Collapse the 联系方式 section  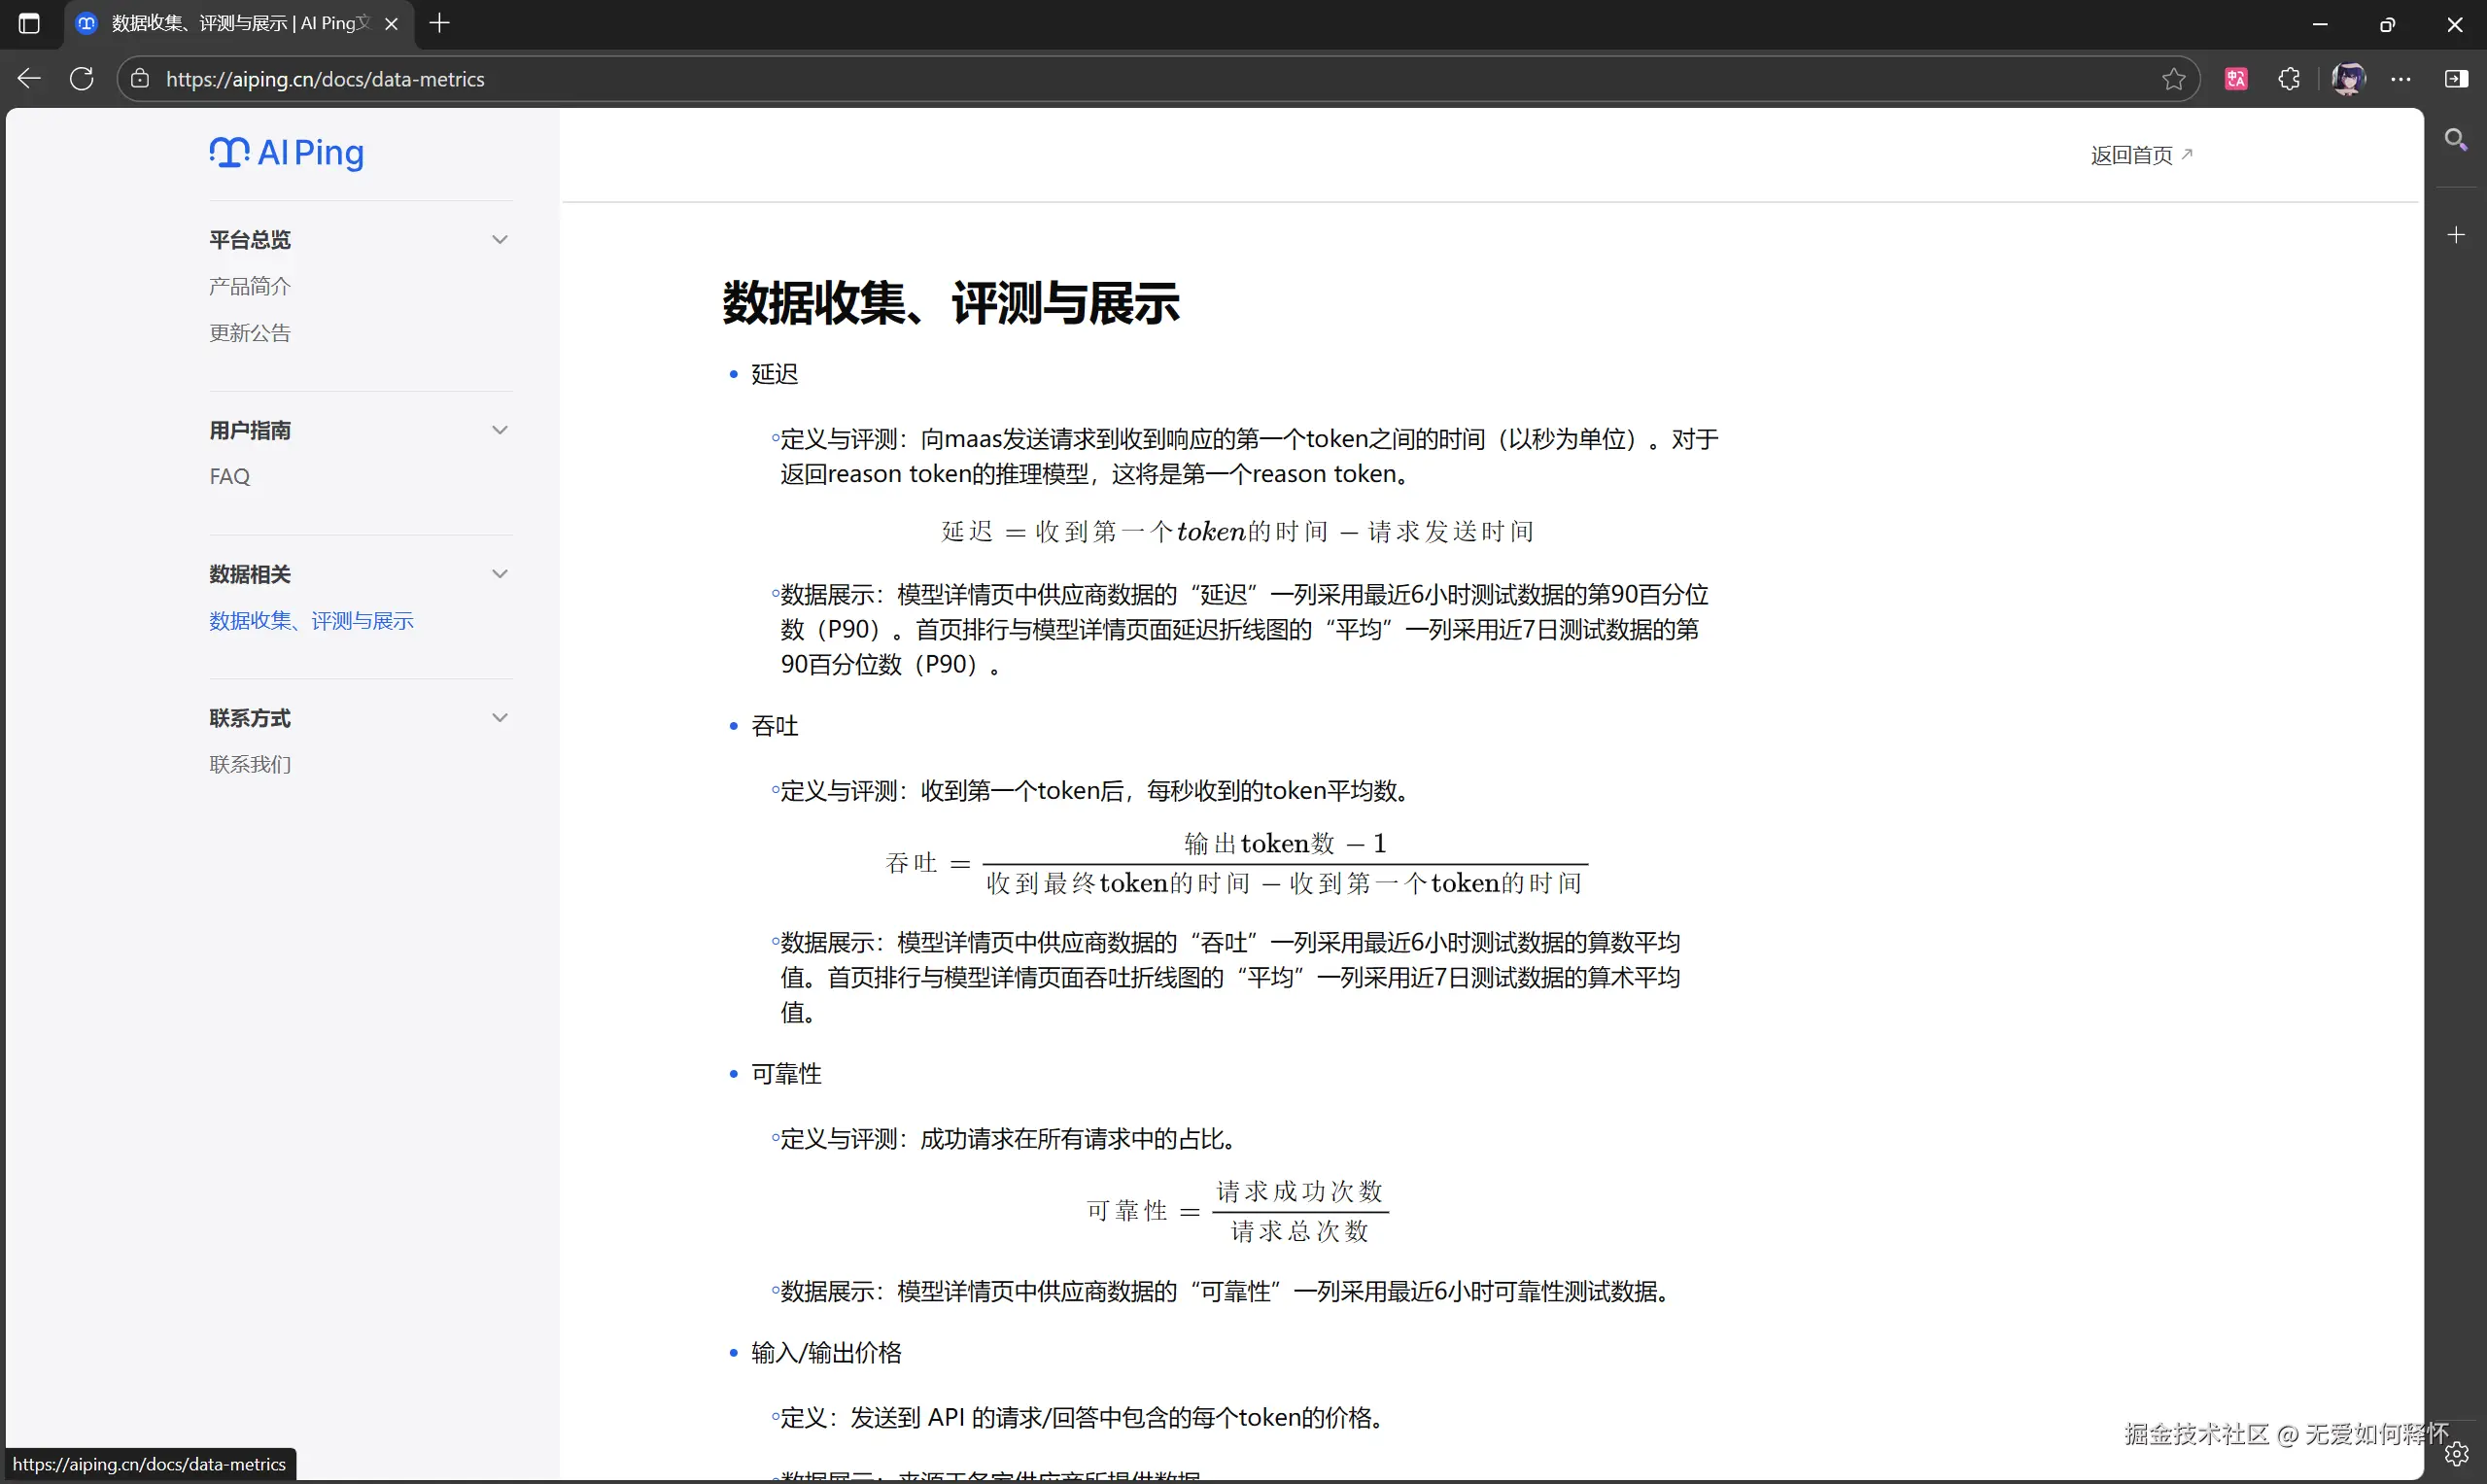(500, 717)
